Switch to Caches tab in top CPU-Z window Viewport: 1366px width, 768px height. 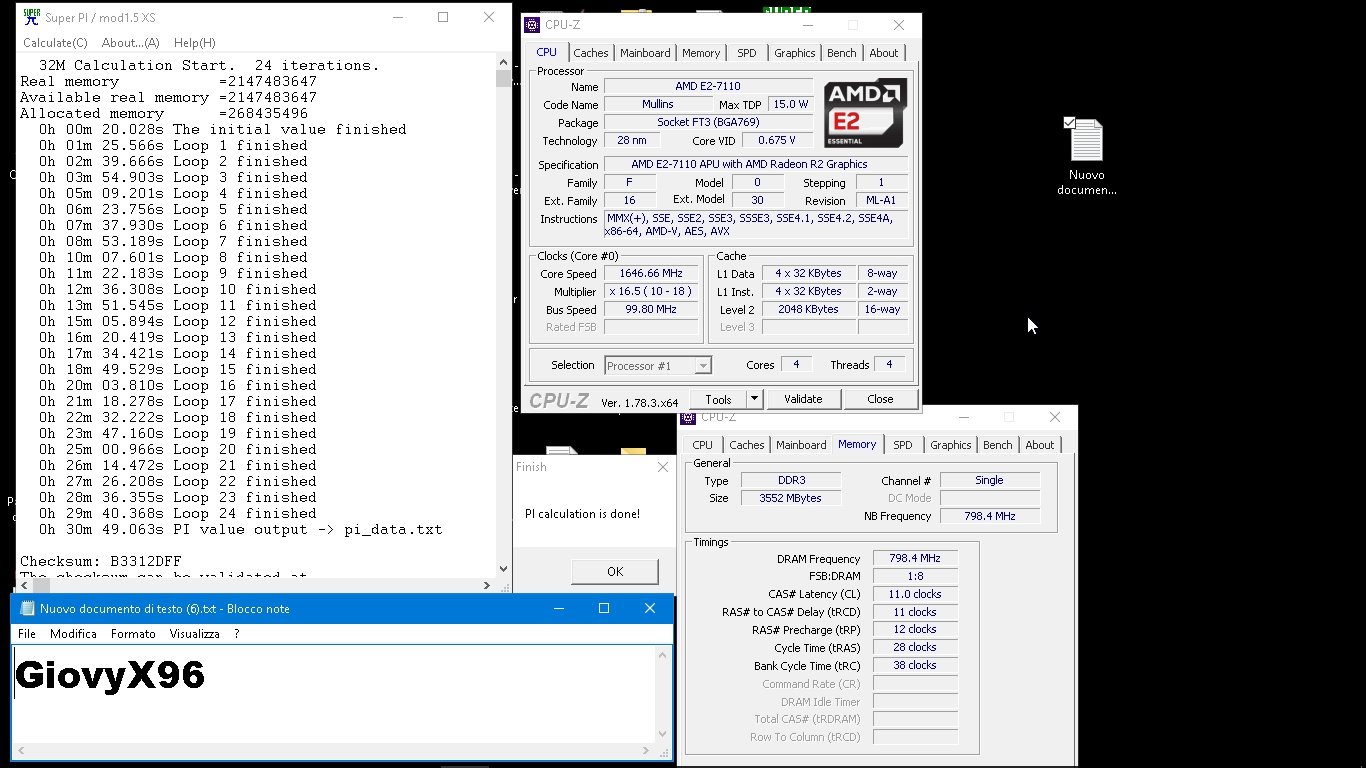[x=590, y=53]
